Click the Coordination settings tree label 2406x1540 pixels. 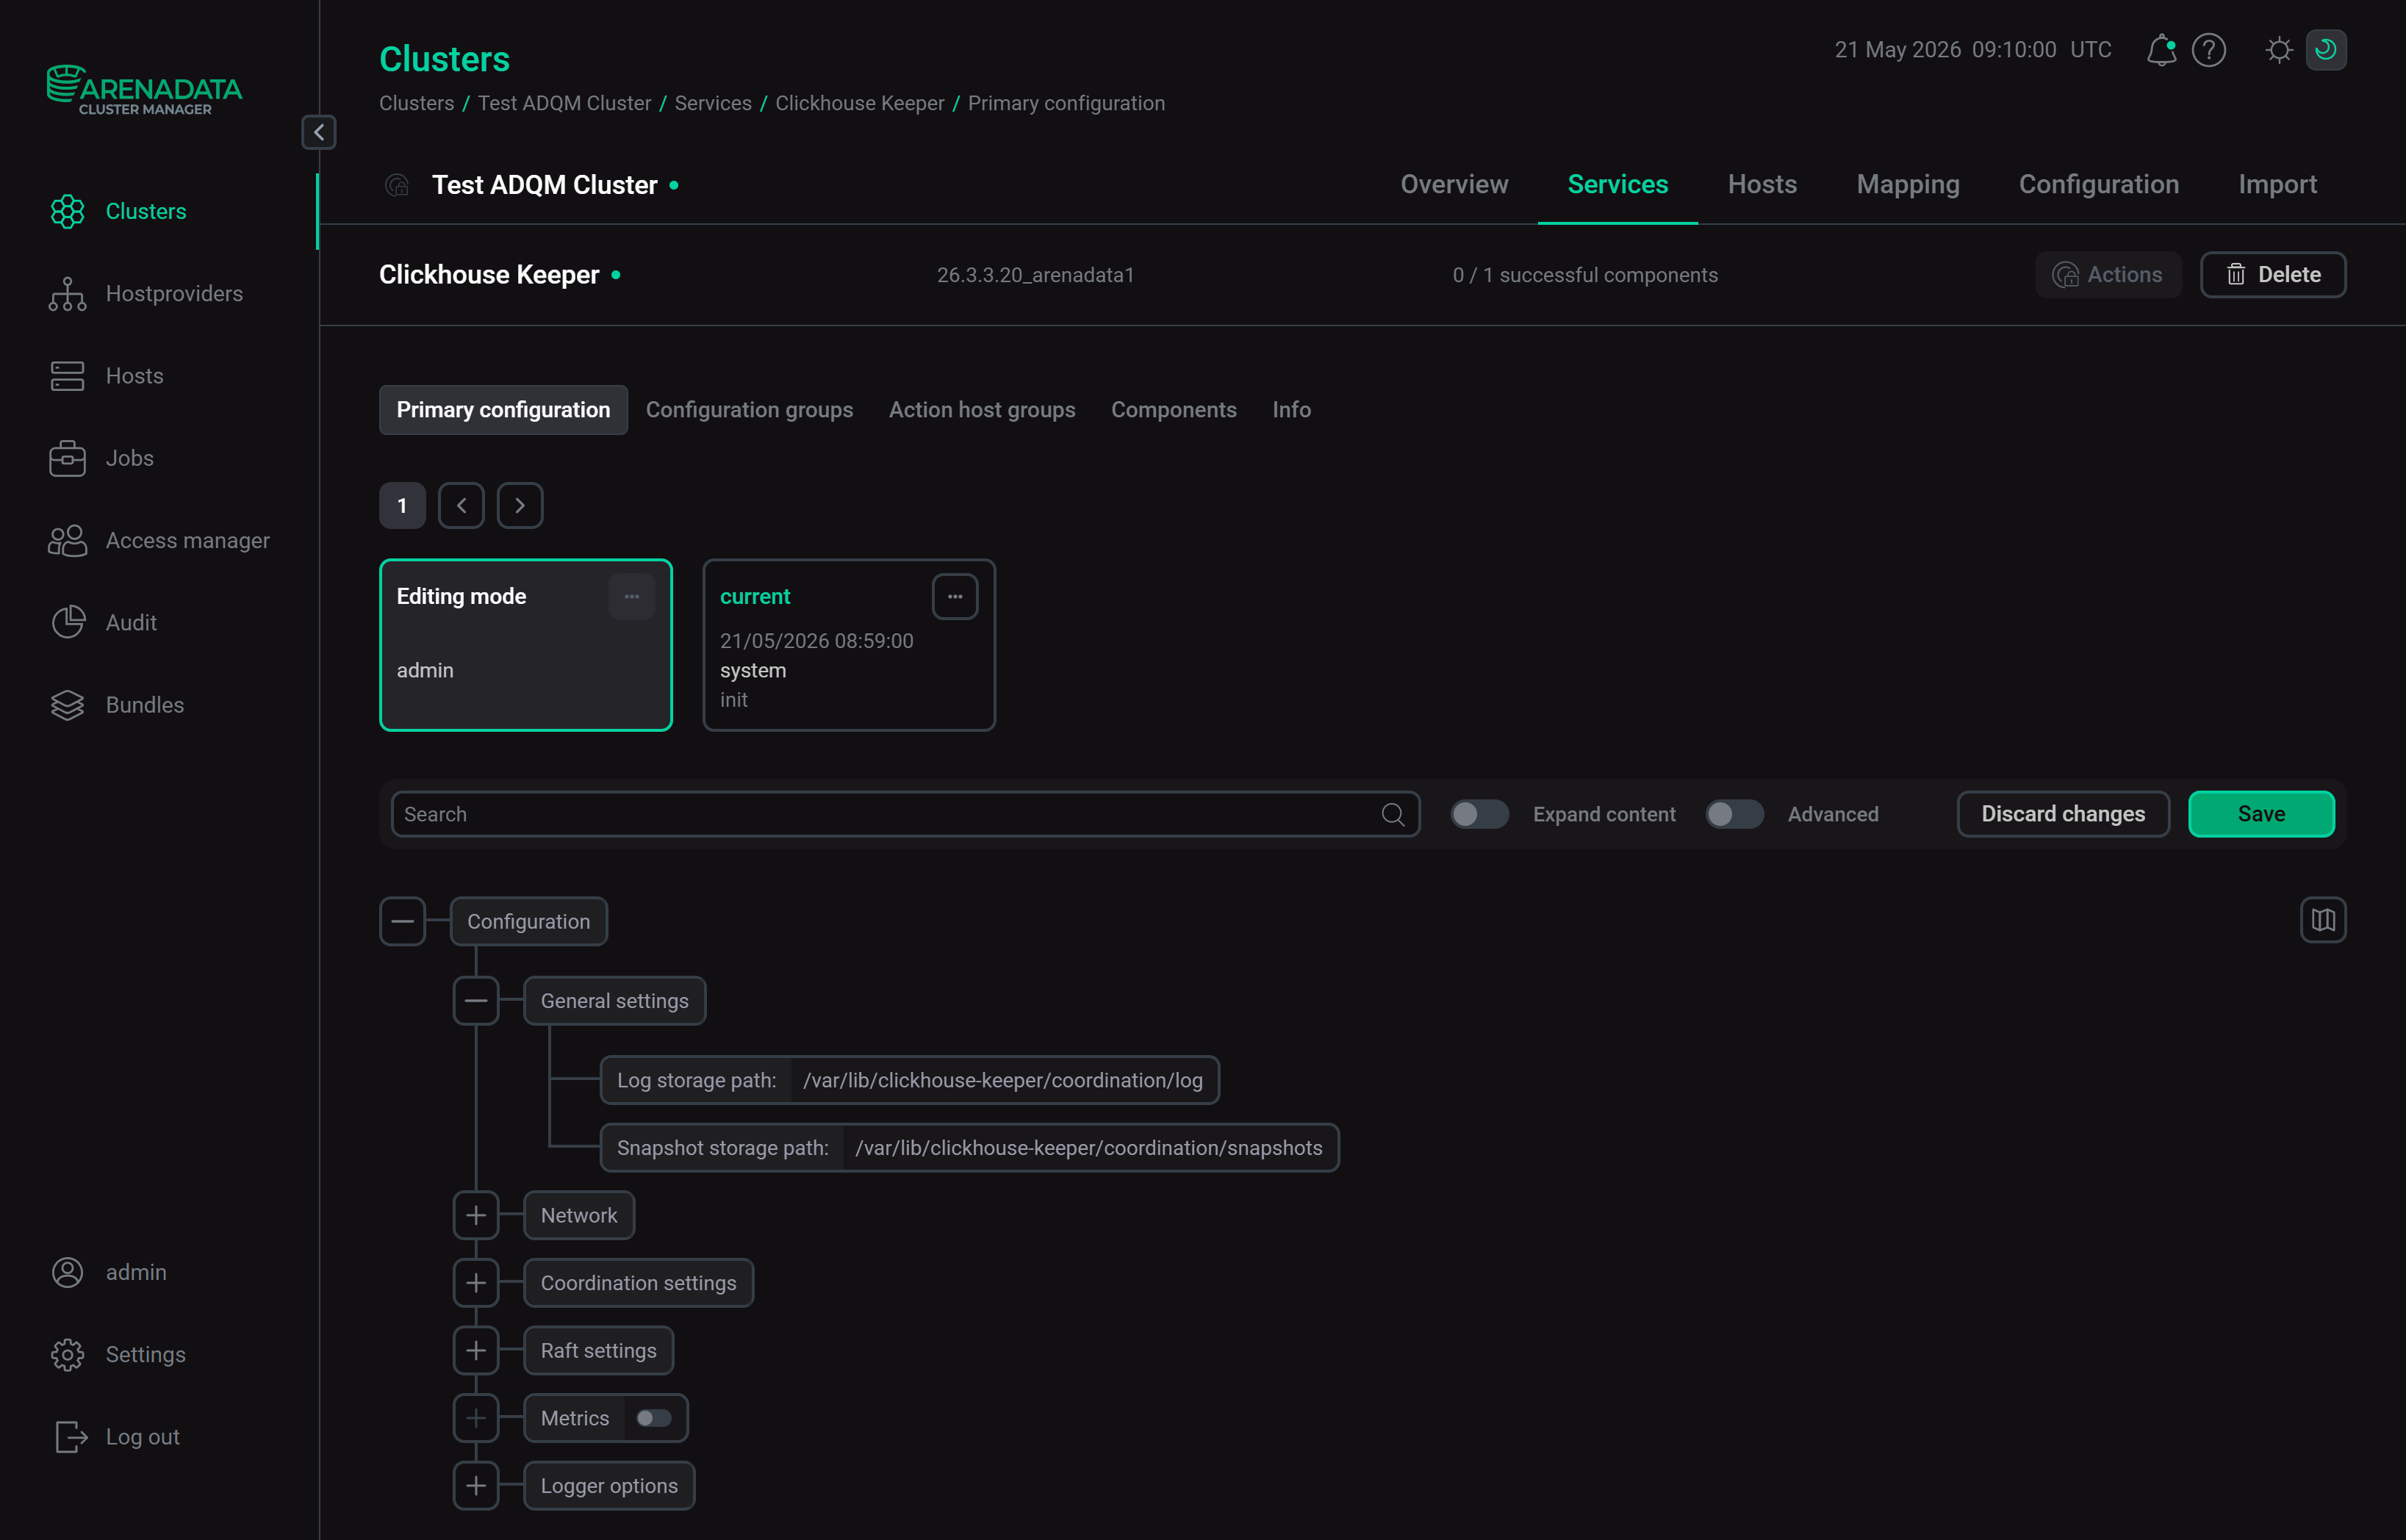[x=638, y=1283]
